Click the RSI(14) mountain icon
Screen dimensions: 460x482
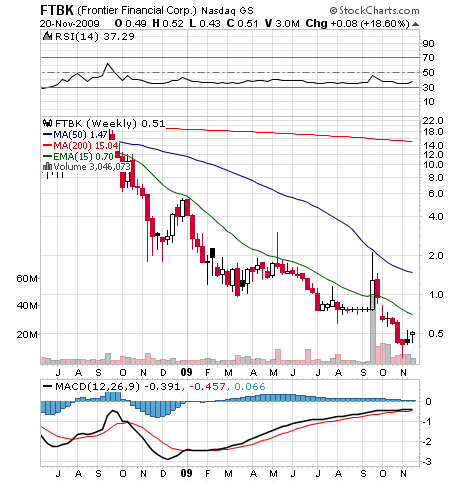click(48, 36)
